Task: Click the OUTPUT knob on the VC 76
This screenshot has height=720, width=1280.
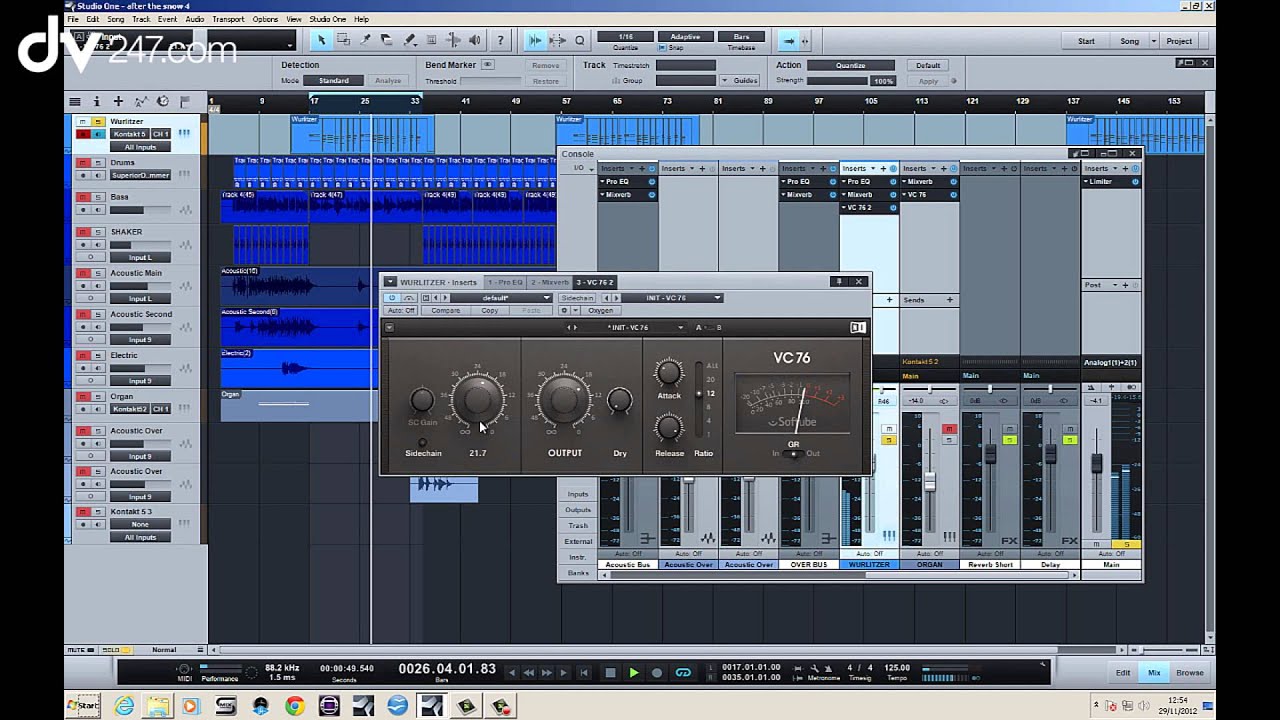Action: point(564,400)
